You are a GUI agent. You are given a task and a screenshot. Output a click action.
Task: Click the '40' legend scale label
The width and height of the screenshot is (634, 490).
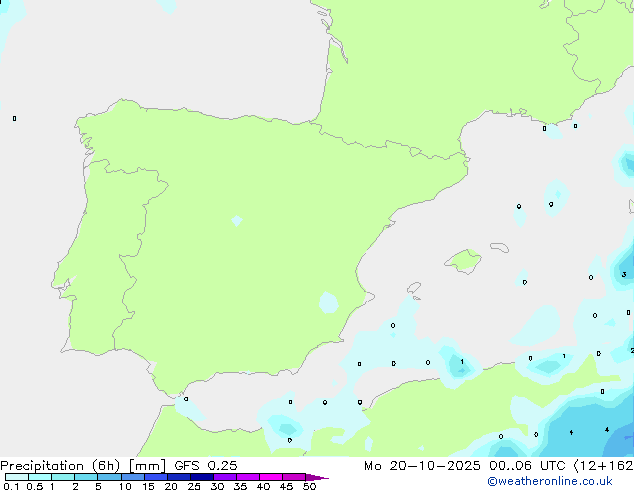coord(263,486)
